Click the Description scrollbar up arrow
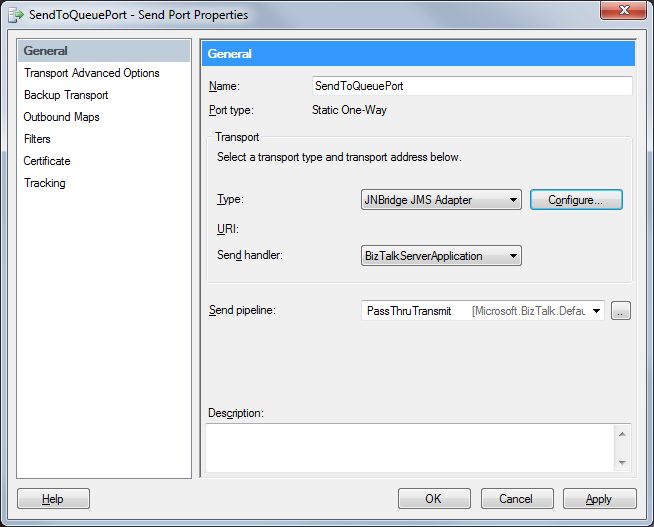The width and height of the screenshot is (654, 527). click(622, 434)
